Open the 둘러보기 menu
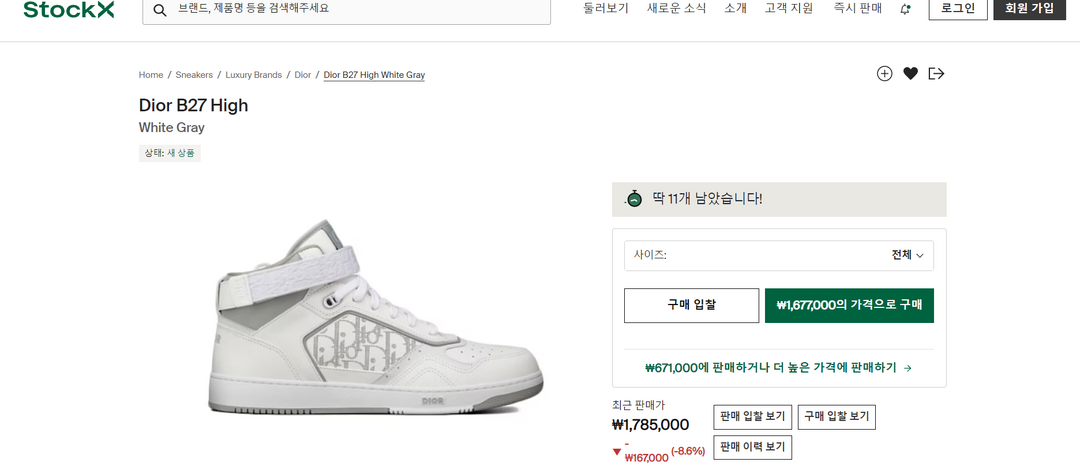The width and height of the screenshot is (1080, 466). 606,8
